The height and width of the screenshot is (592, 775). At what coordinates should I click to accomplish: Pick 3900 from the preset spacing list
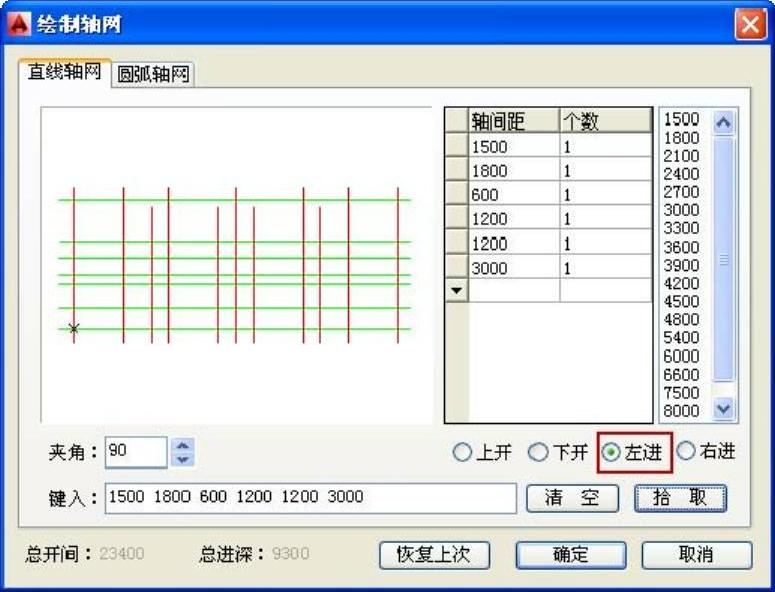[681, 265]
